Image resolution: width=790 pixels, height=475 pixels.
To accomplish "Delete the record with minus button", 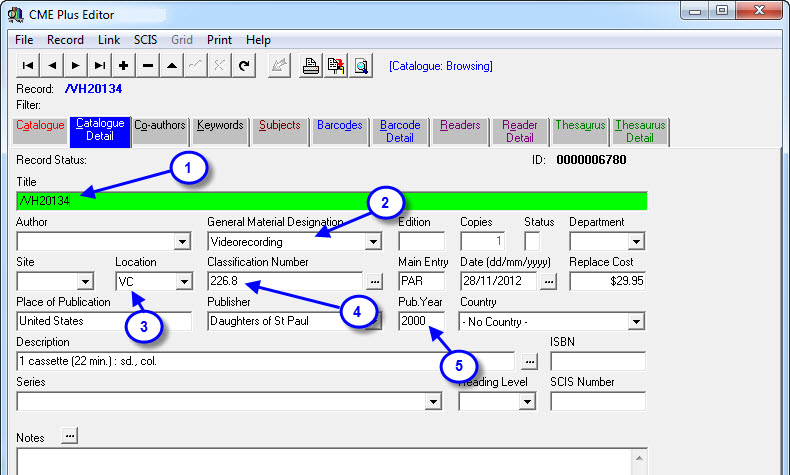I will point(148,66).
